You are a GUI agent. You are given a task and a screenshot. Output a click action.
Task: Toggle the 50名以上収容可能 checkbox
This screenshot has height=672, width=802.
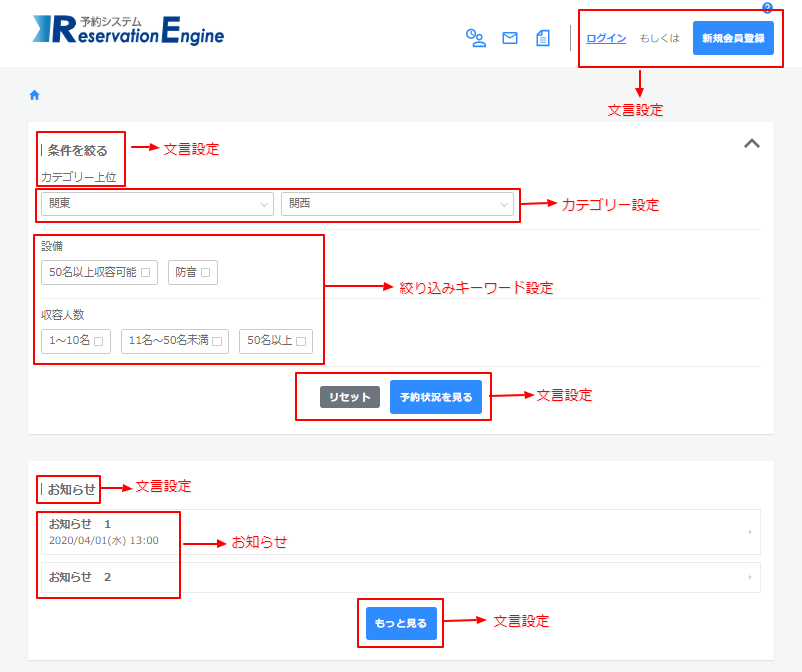[x=146, y=272]
